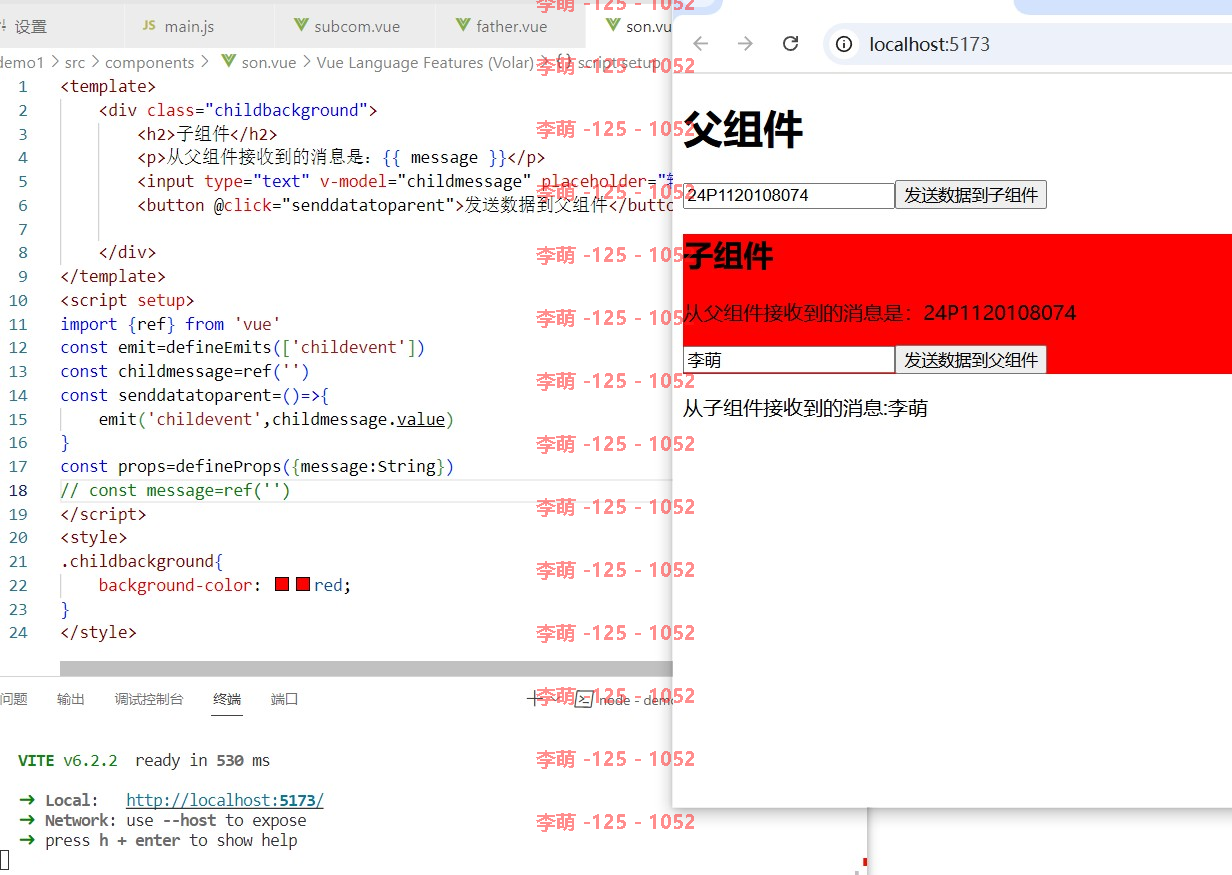Click the 子组件 heading in the red area

point(728,257)
